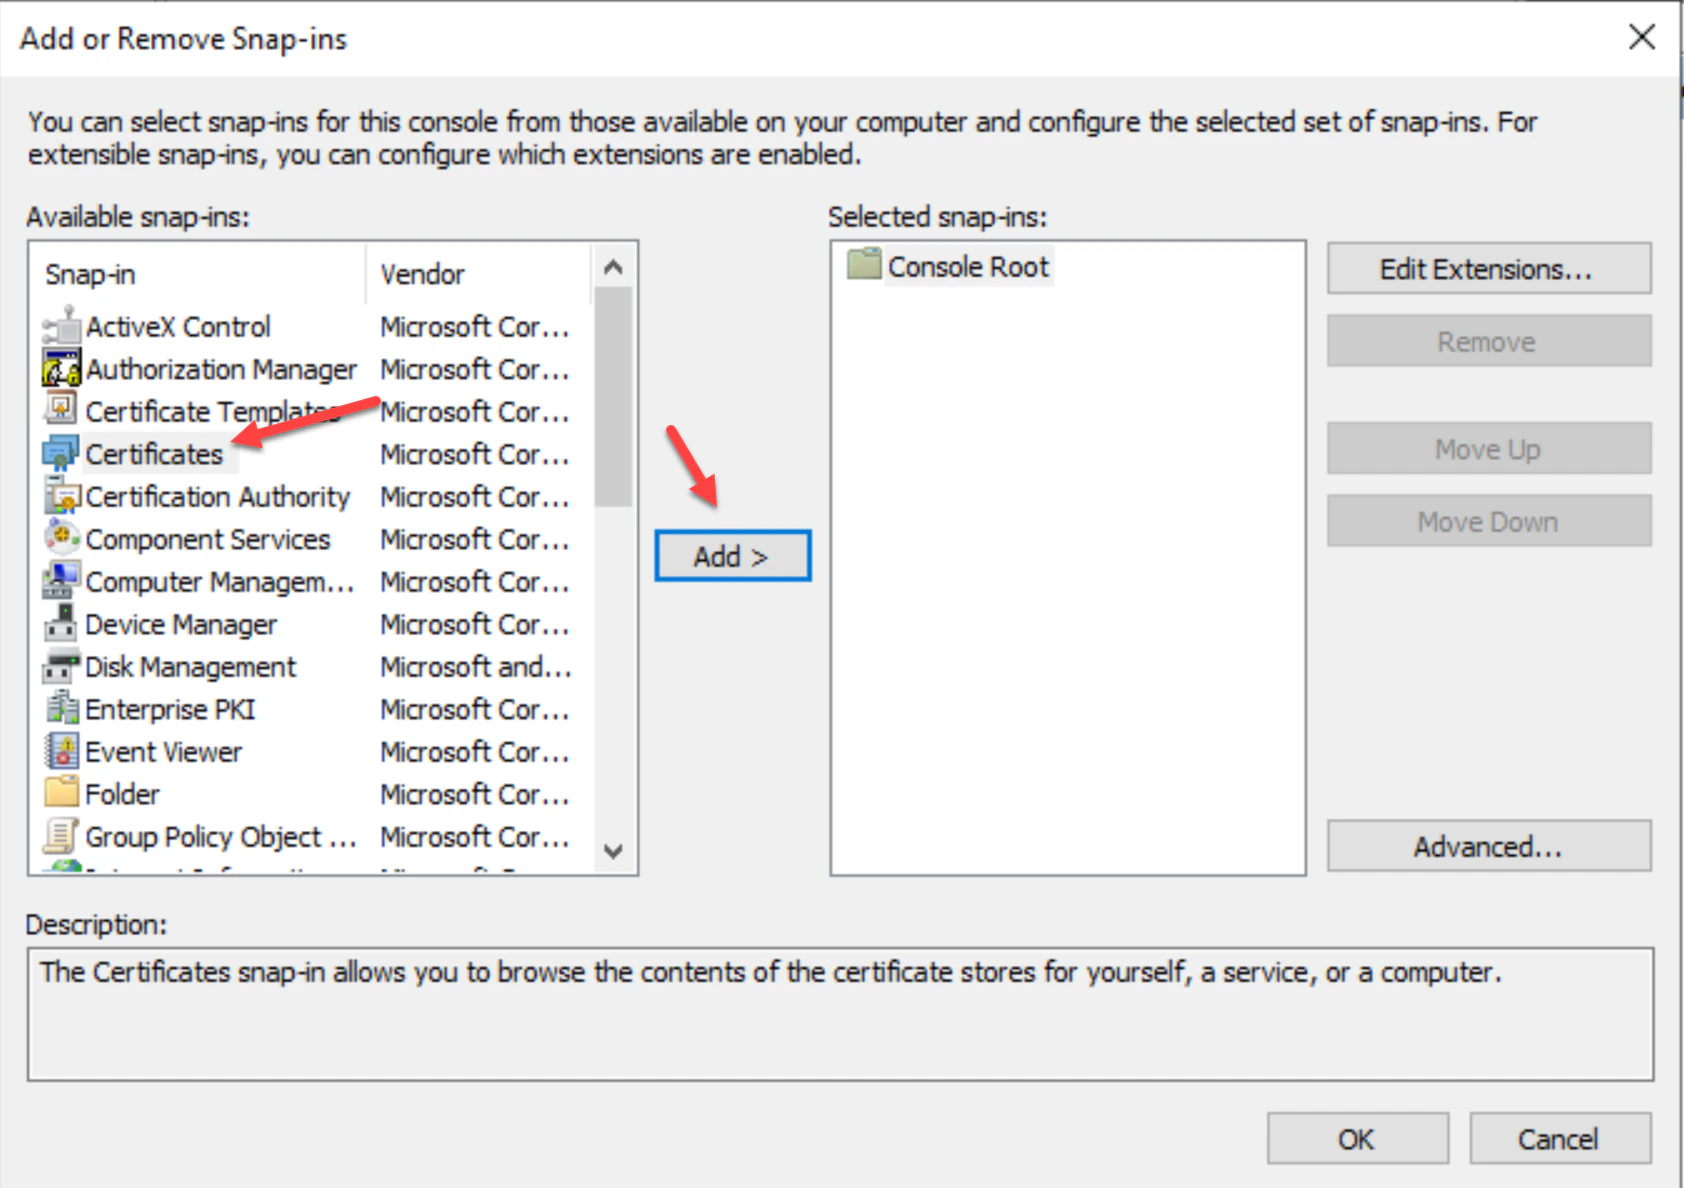Image resolution: width=1684 pixels, height=1188 pixels.
Task: Click the Disk Management vendor cell
Action: [476, 666]
